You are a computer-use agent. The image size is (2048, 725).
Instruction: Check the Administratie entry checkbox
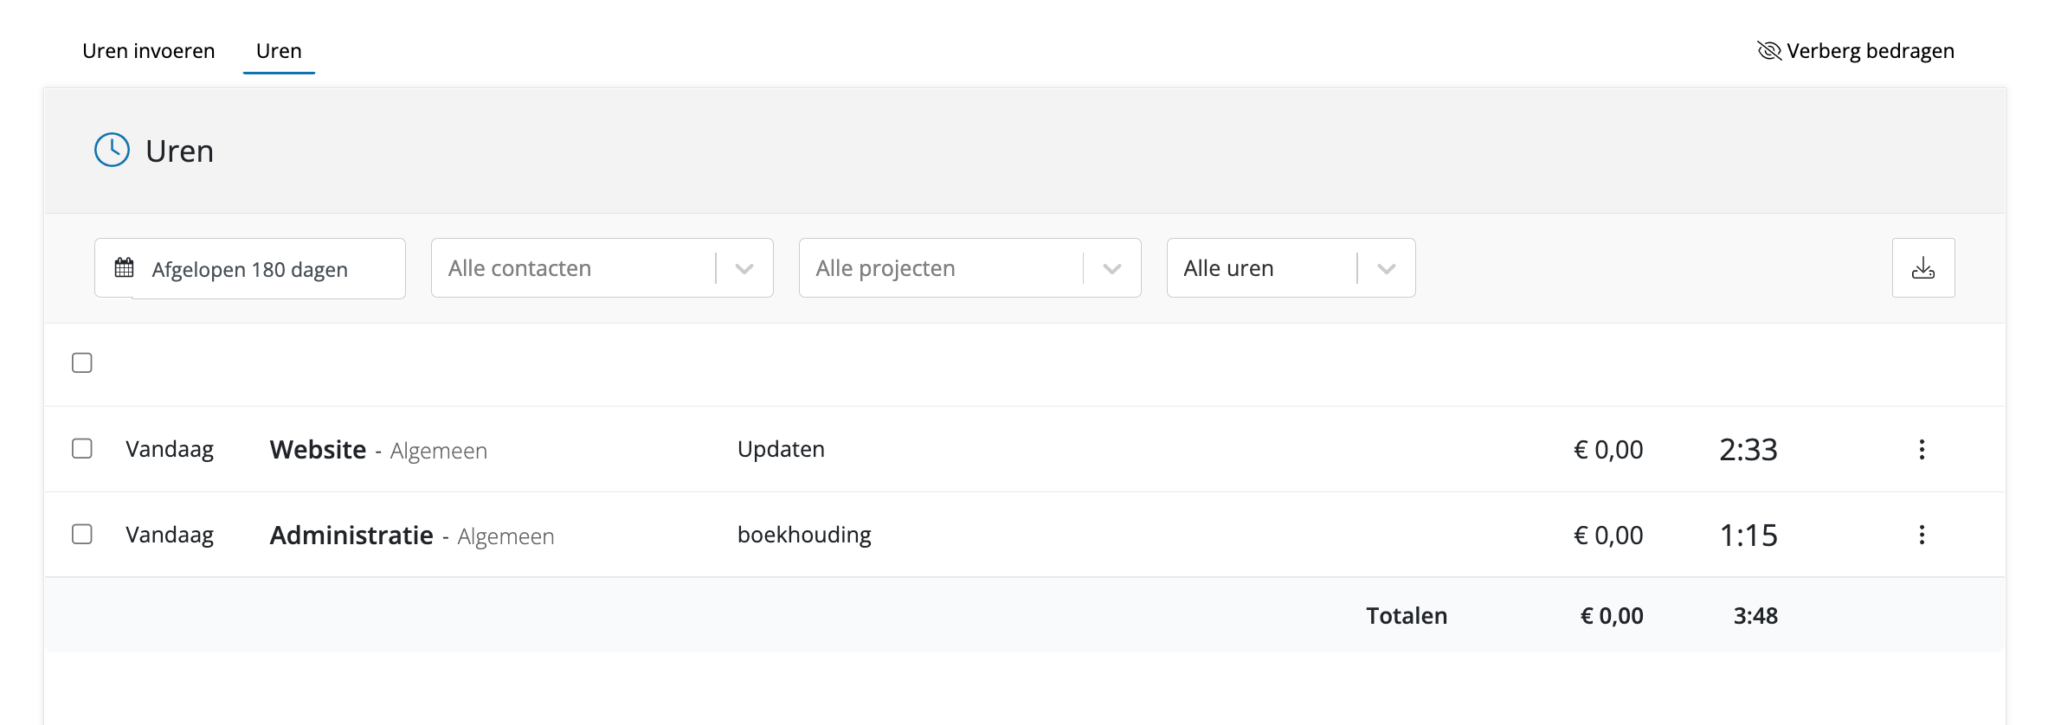(x=82, y=535)
